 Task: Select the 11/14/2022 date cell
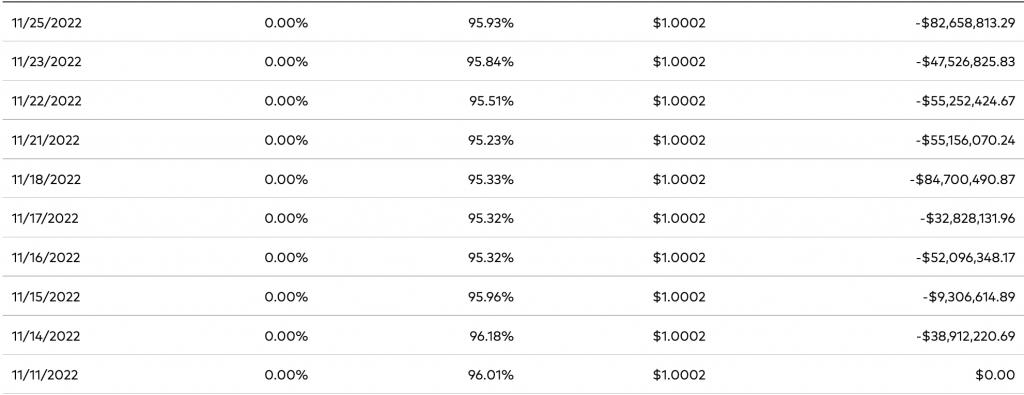46,336
